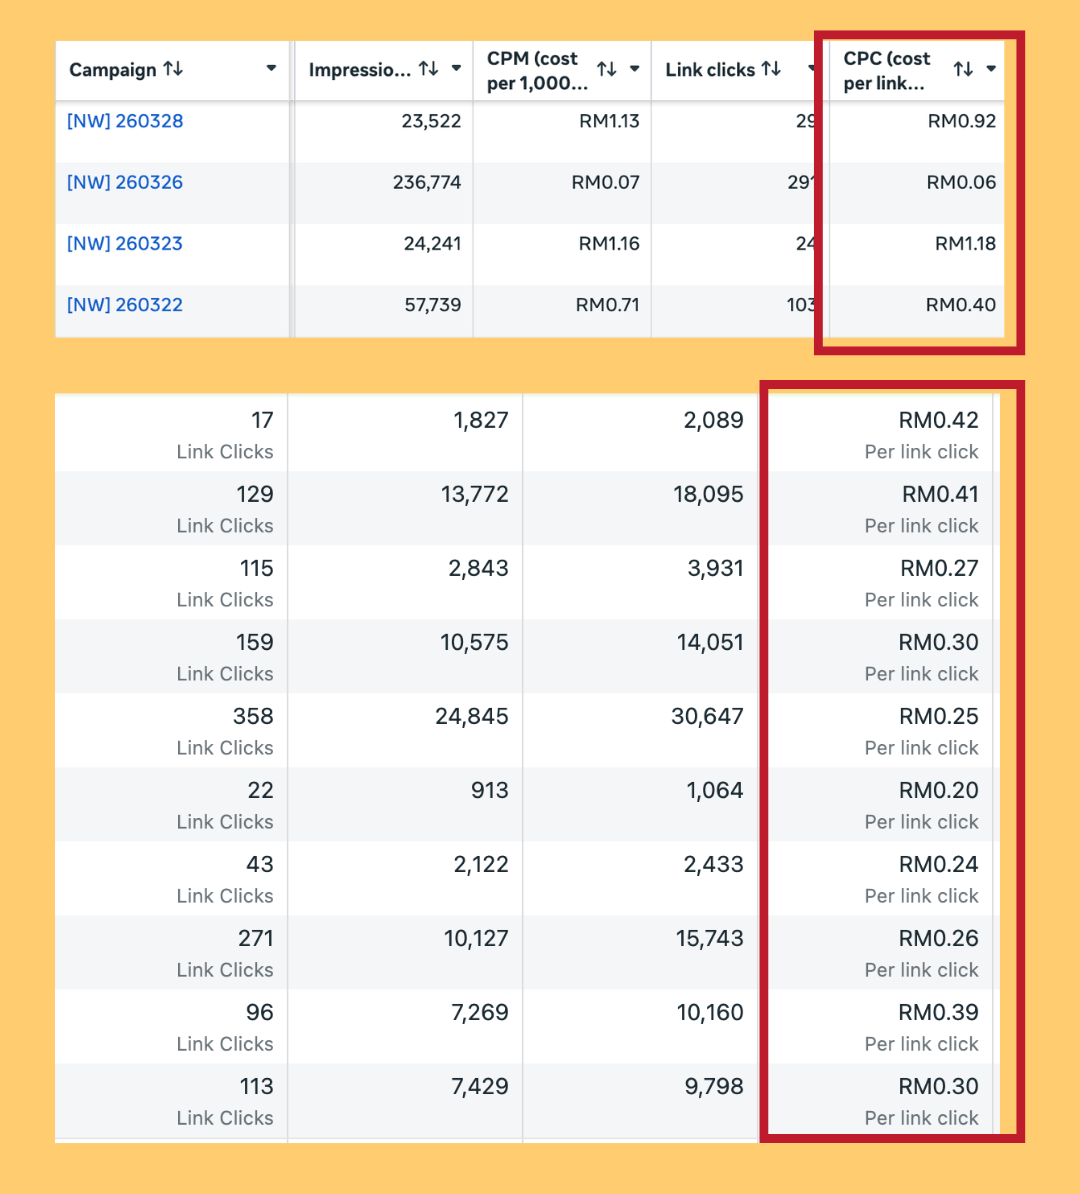
Task: Click sort arrows icon on Impressions column
Action: [x=428, y=69]
